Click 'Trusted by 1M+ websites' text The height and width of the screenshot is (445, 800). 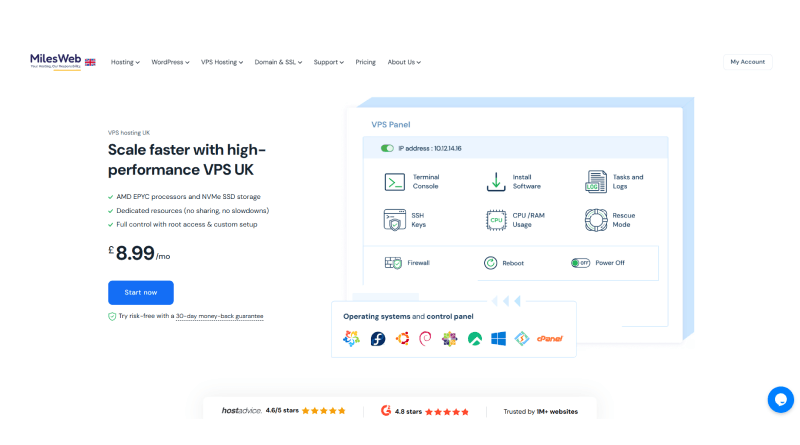[x=541, y=411]
